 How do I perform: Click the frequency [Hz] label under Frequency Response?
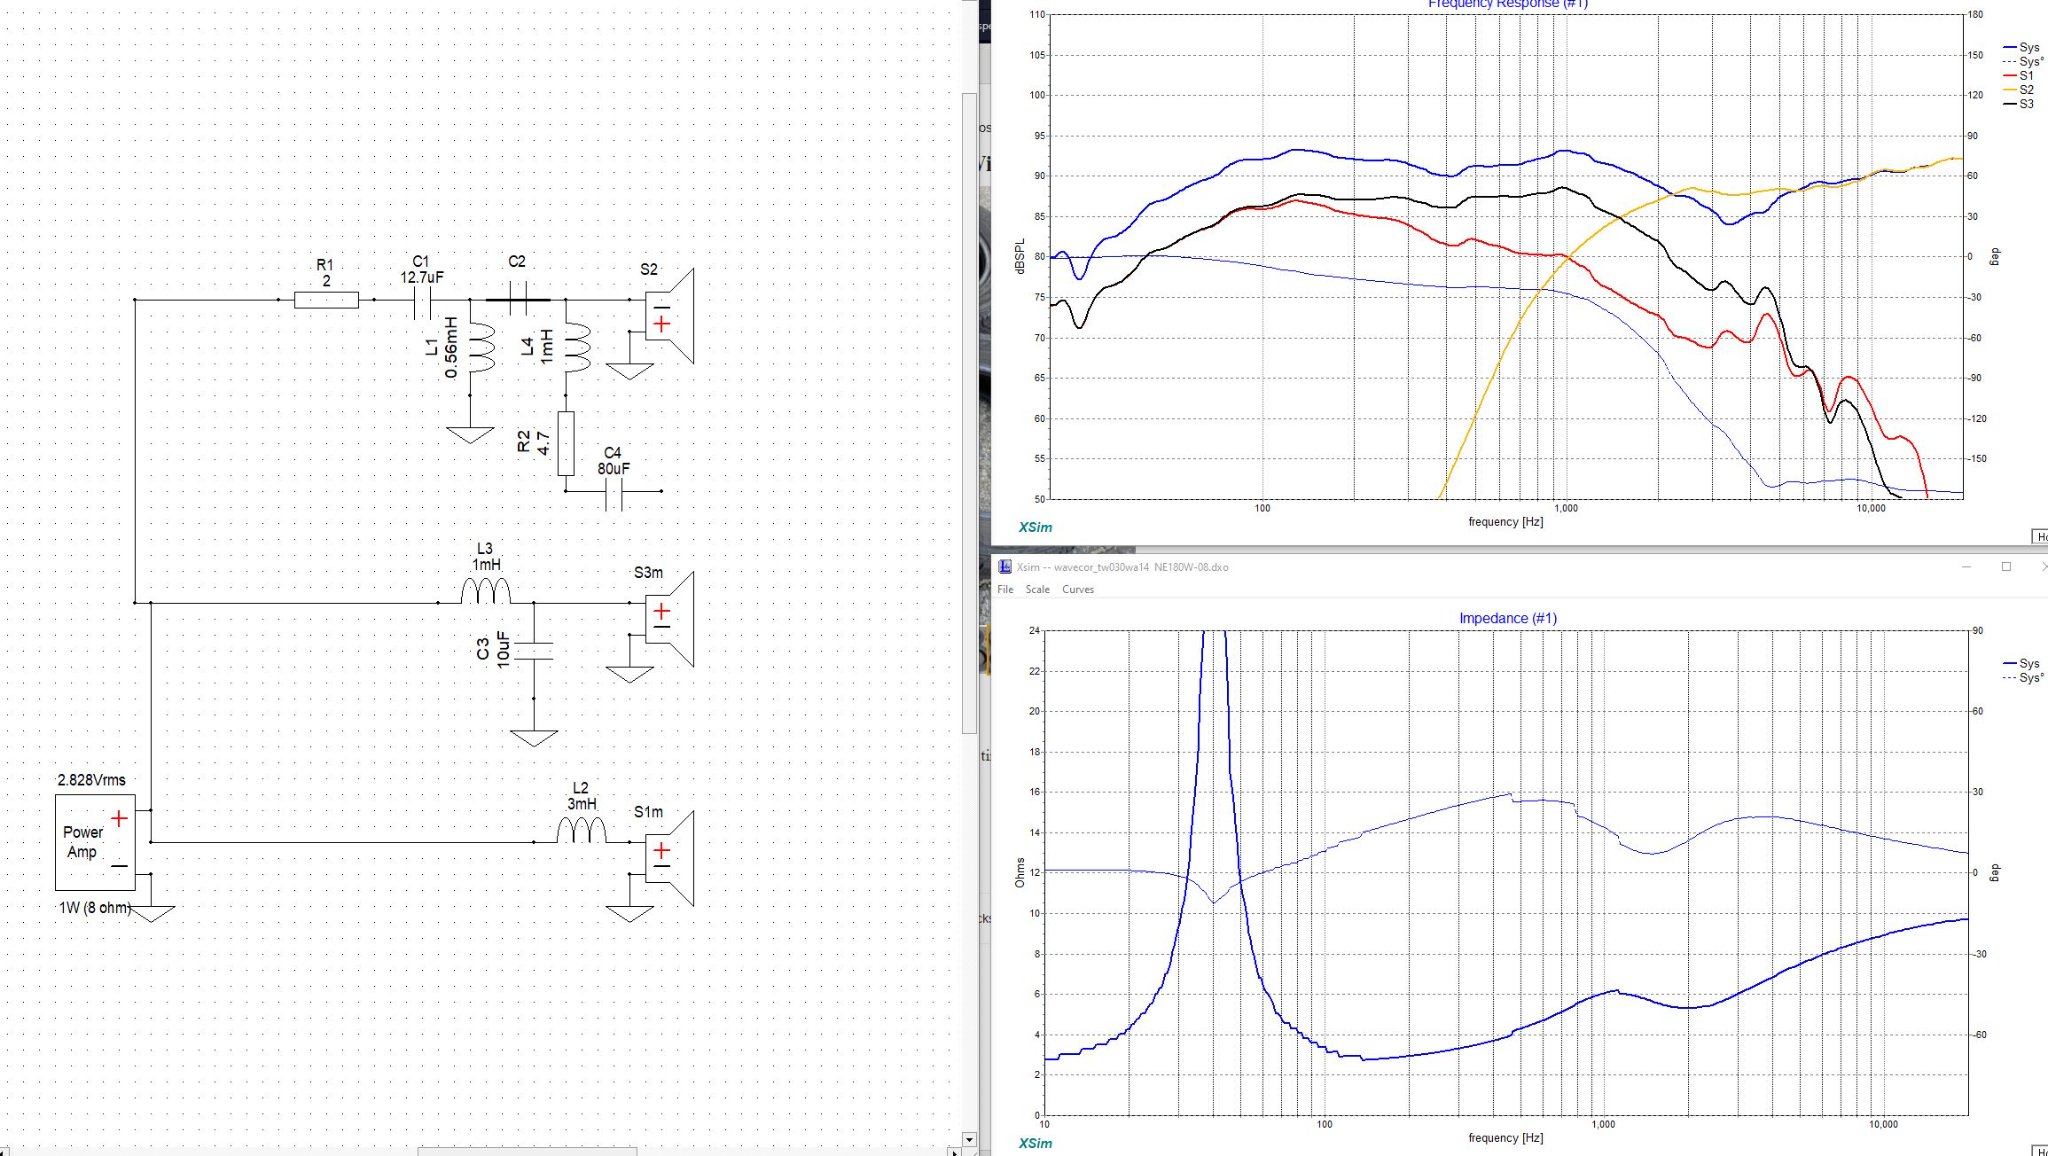[x=1505, y=521]
